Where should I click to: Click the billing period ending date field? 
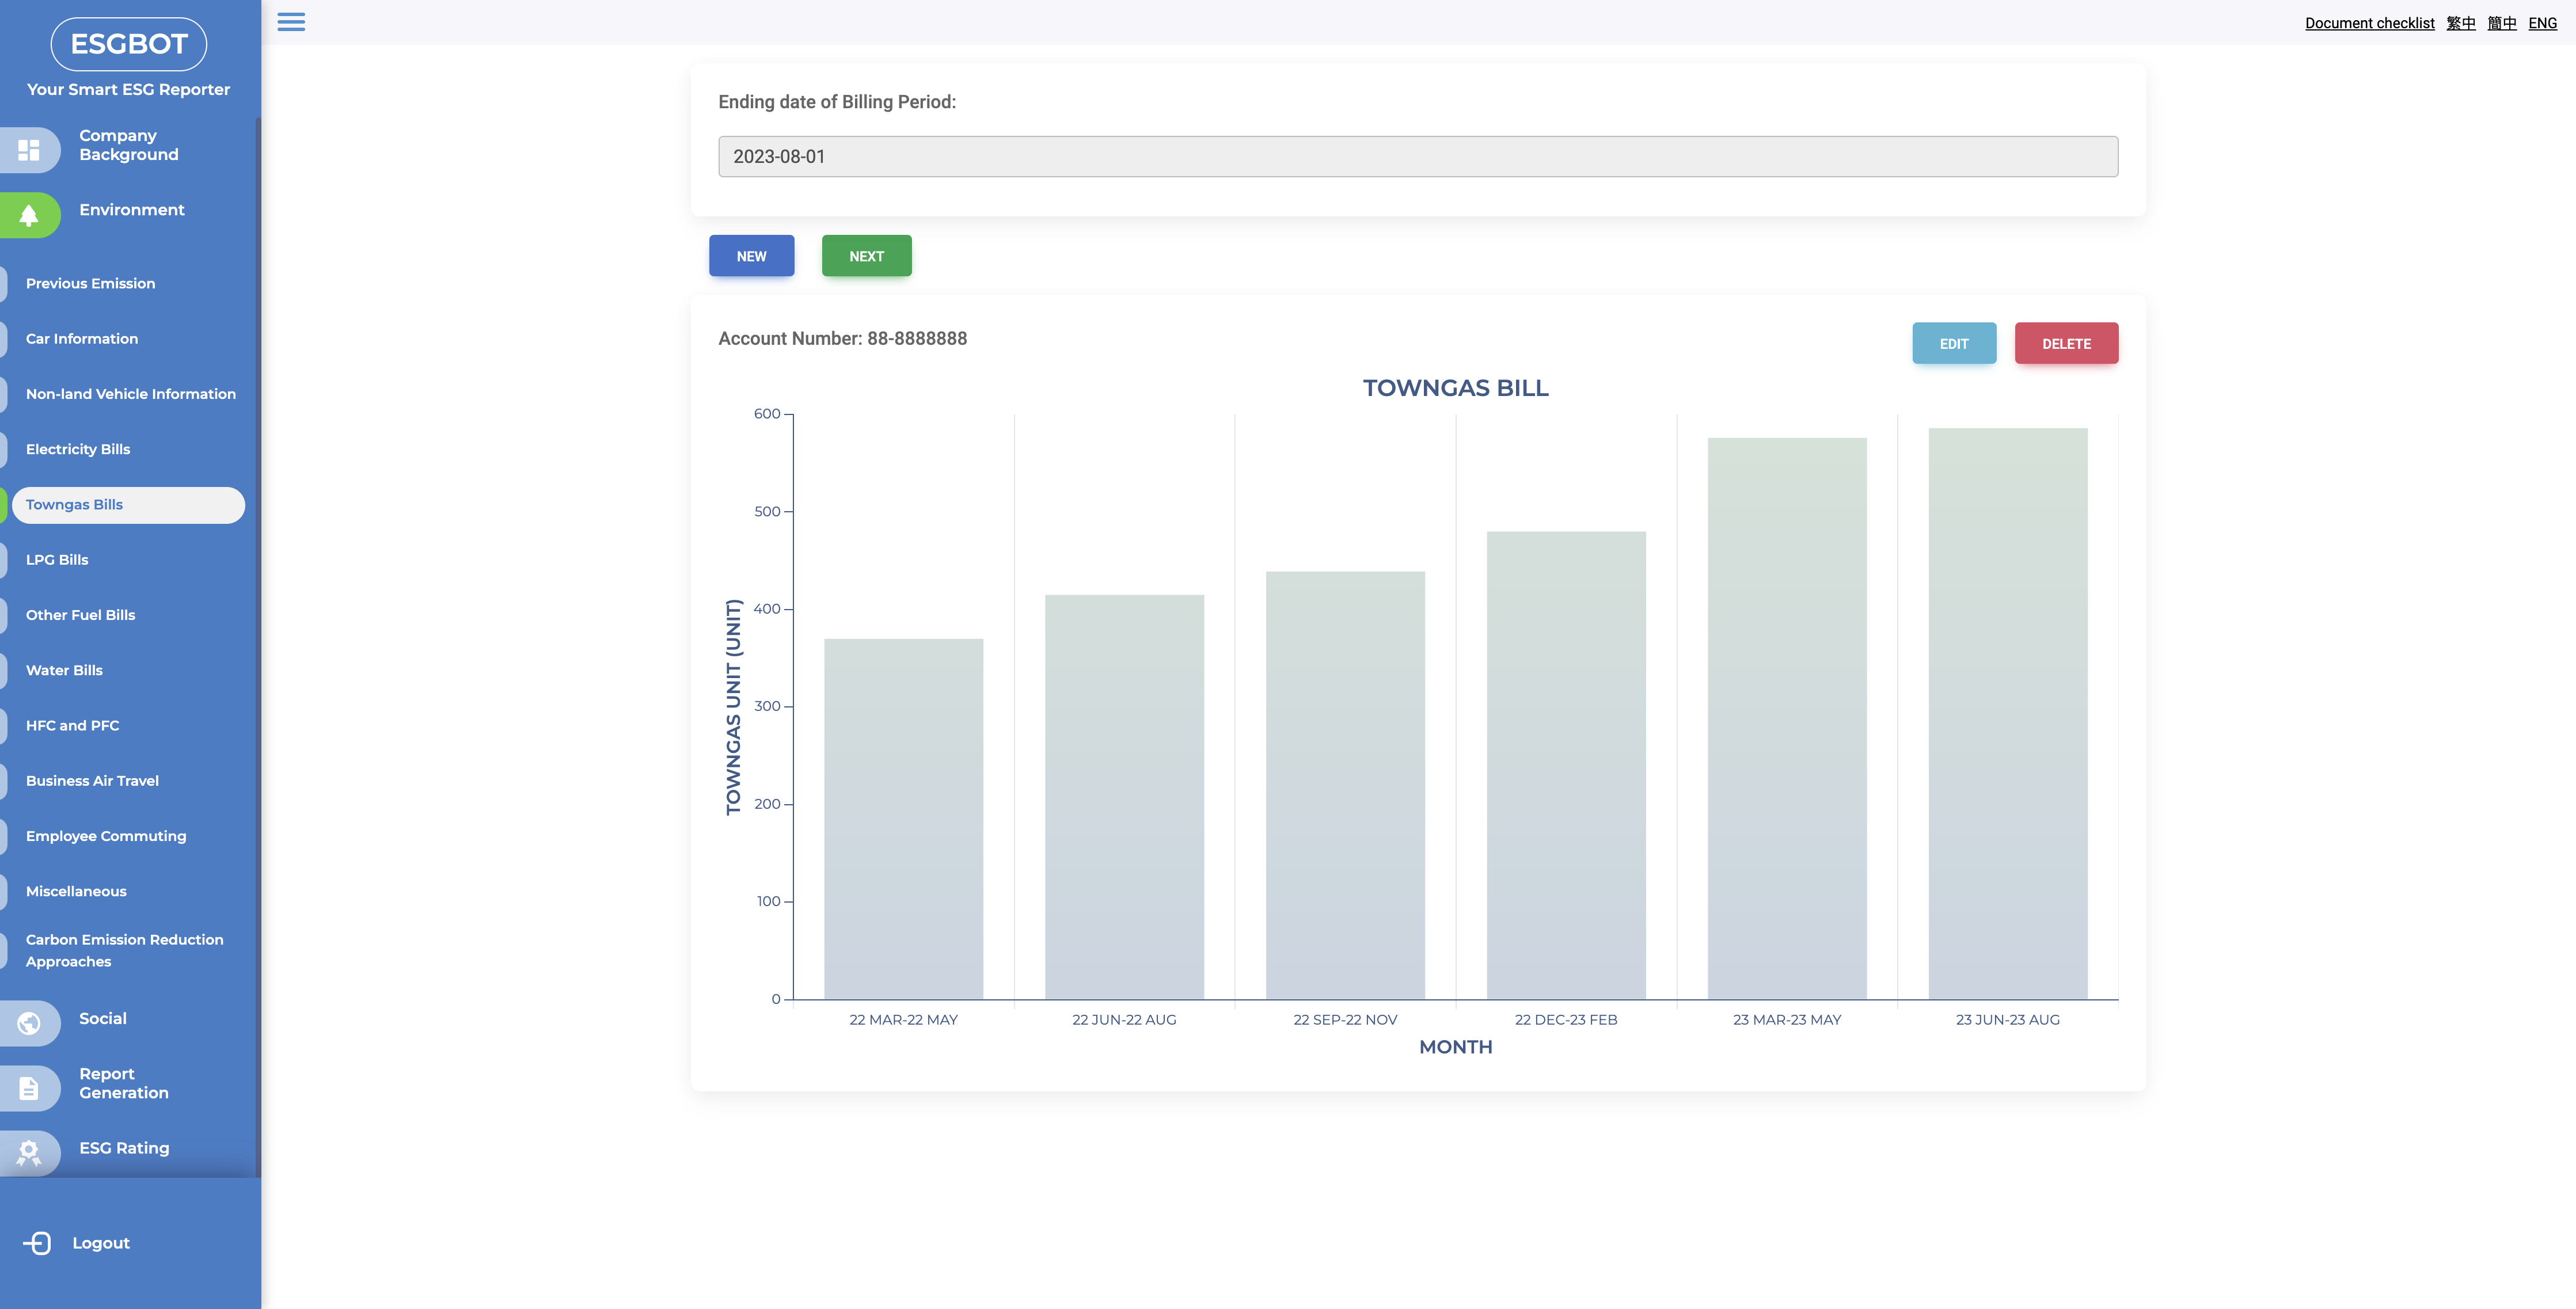pyautogui.click(x=1417, y=157)
